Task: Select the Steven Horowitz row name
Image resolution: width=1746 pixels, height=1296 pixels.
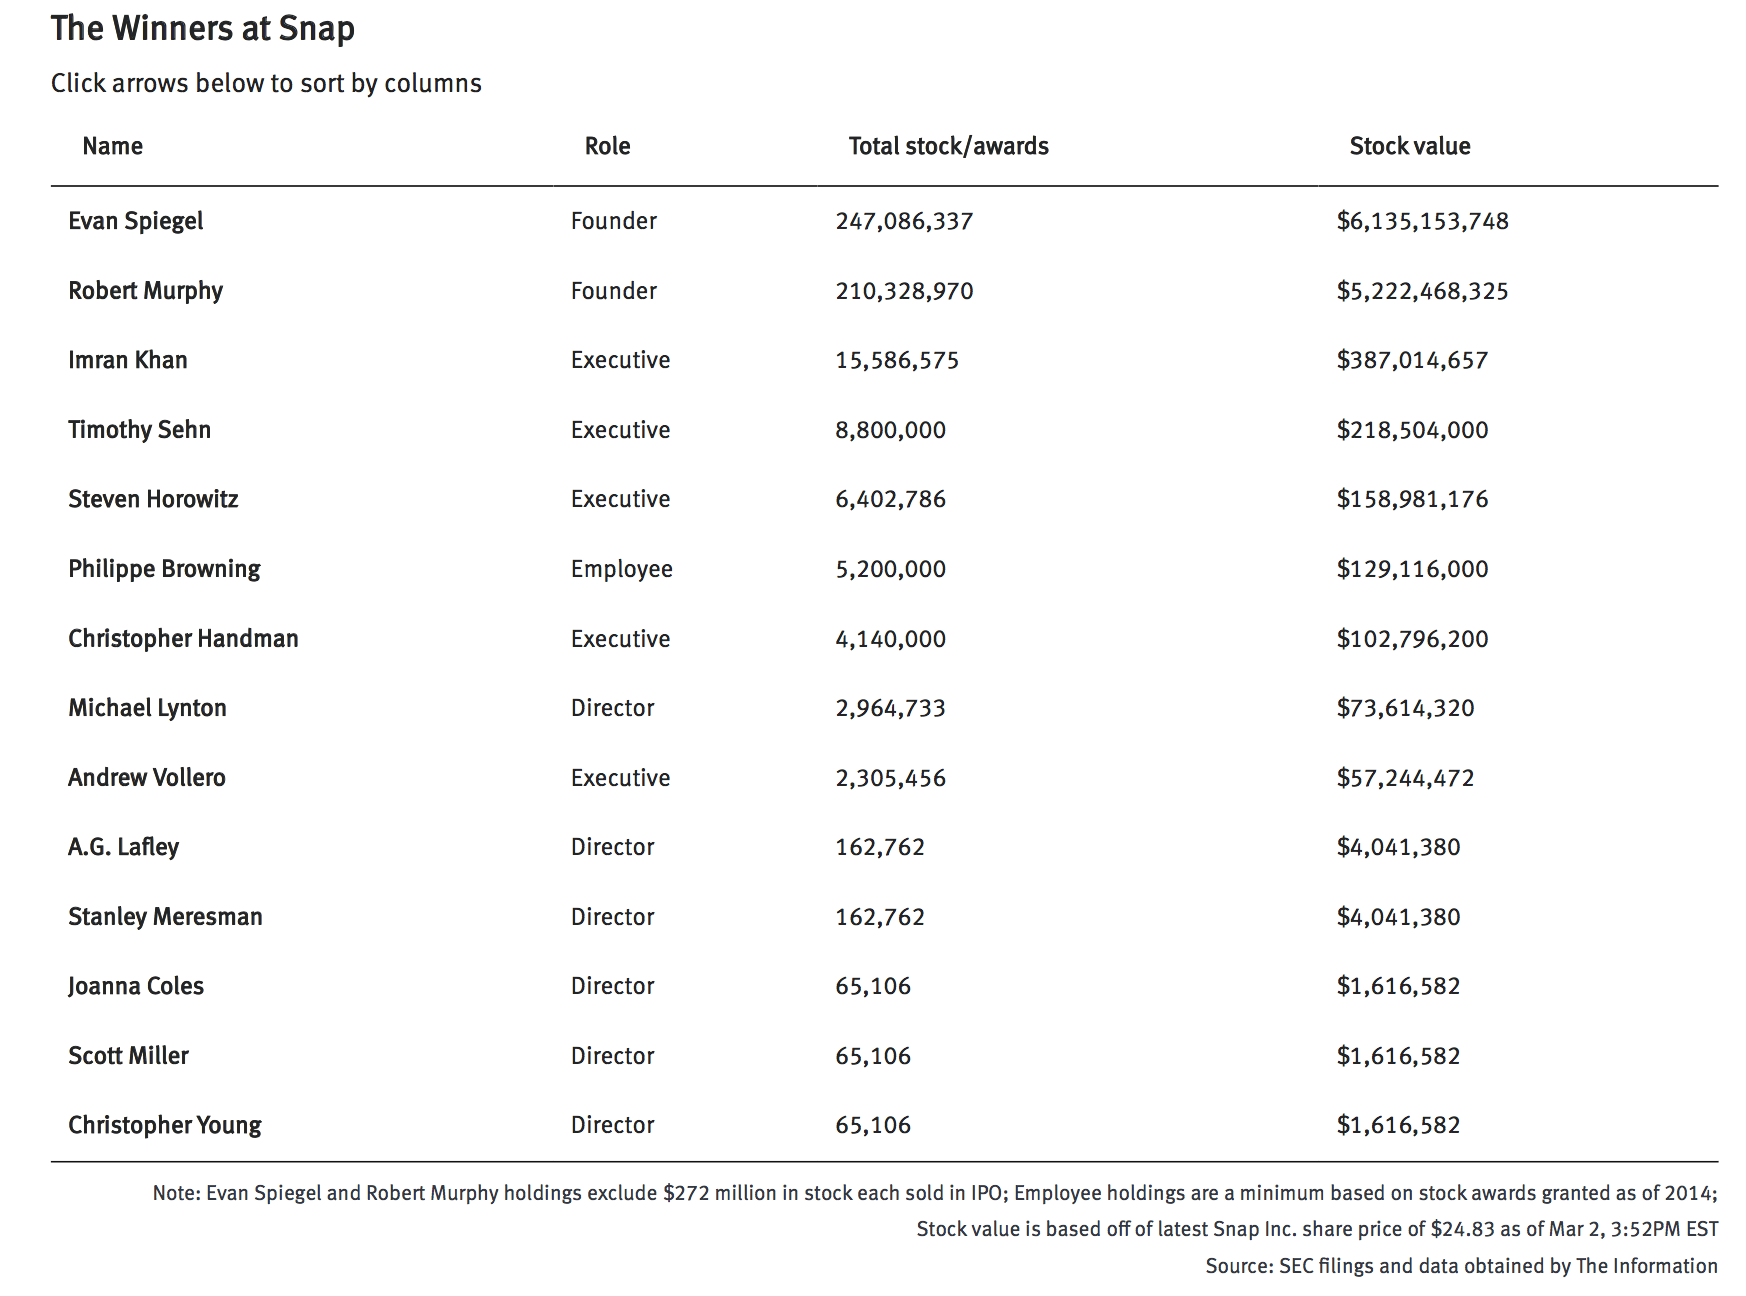Action: 153,499
